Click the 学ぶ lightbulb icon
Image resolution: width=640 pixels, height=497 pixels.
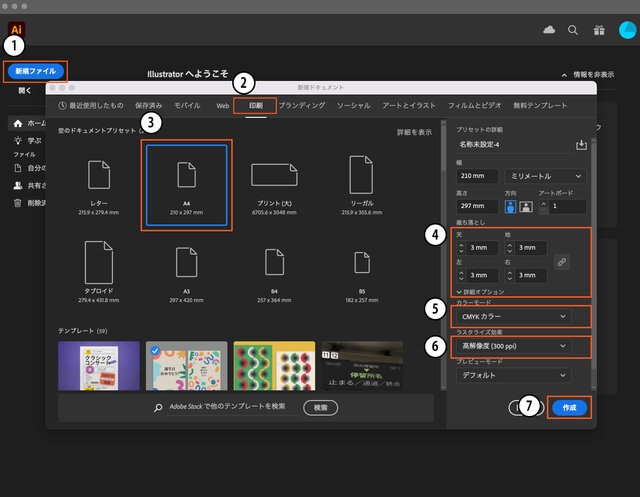pyautogui.click(x=18, y=140)
